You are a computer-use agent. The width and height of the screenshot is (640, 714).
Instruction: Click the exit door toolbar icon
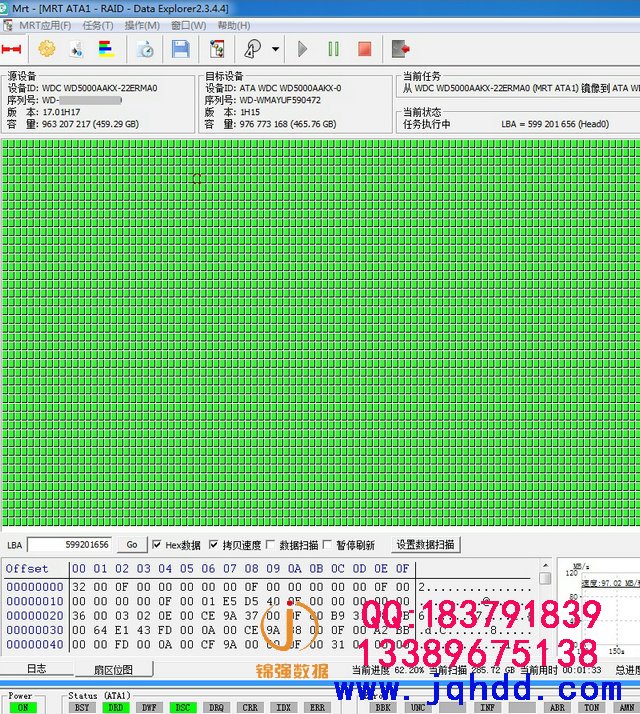[x=400, y=49]
